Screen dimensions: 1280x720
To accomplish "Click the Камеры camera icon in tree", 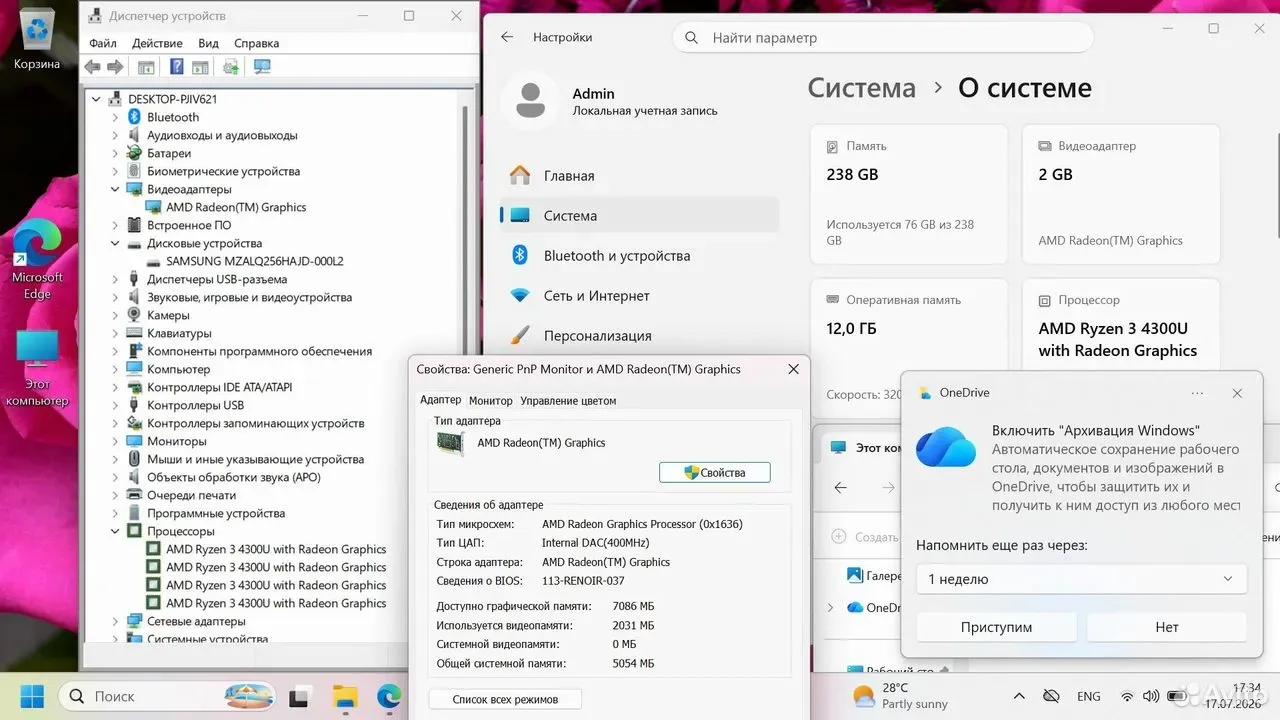I will coord(134,315).
